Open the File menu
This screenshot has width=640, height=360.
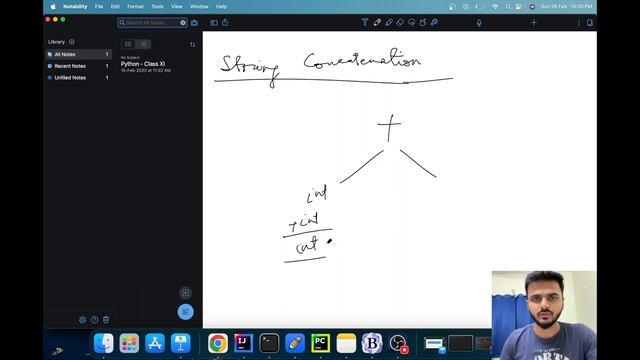(x=99, y=7)
